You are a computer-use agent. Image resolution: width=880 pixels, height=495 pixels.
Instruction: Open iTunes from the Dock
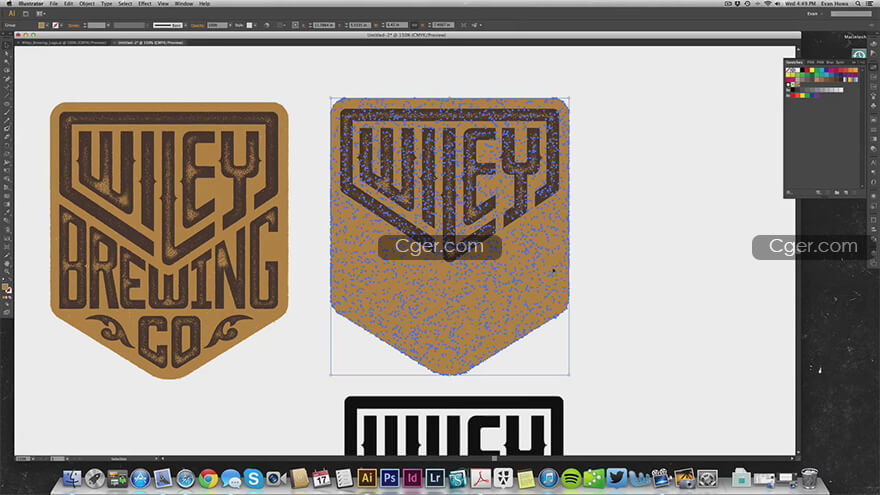pyautogui.click(x=548, y=479)
